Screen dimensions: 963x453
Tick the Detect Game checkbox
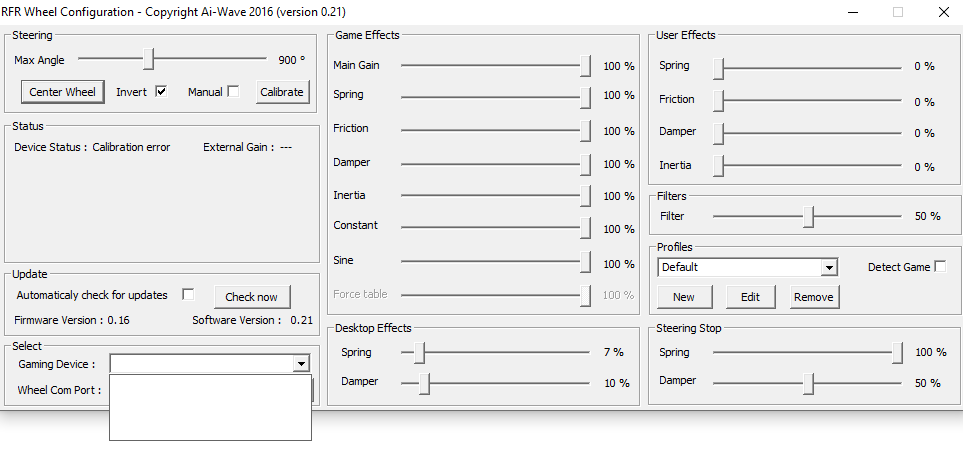coord(939,267)
